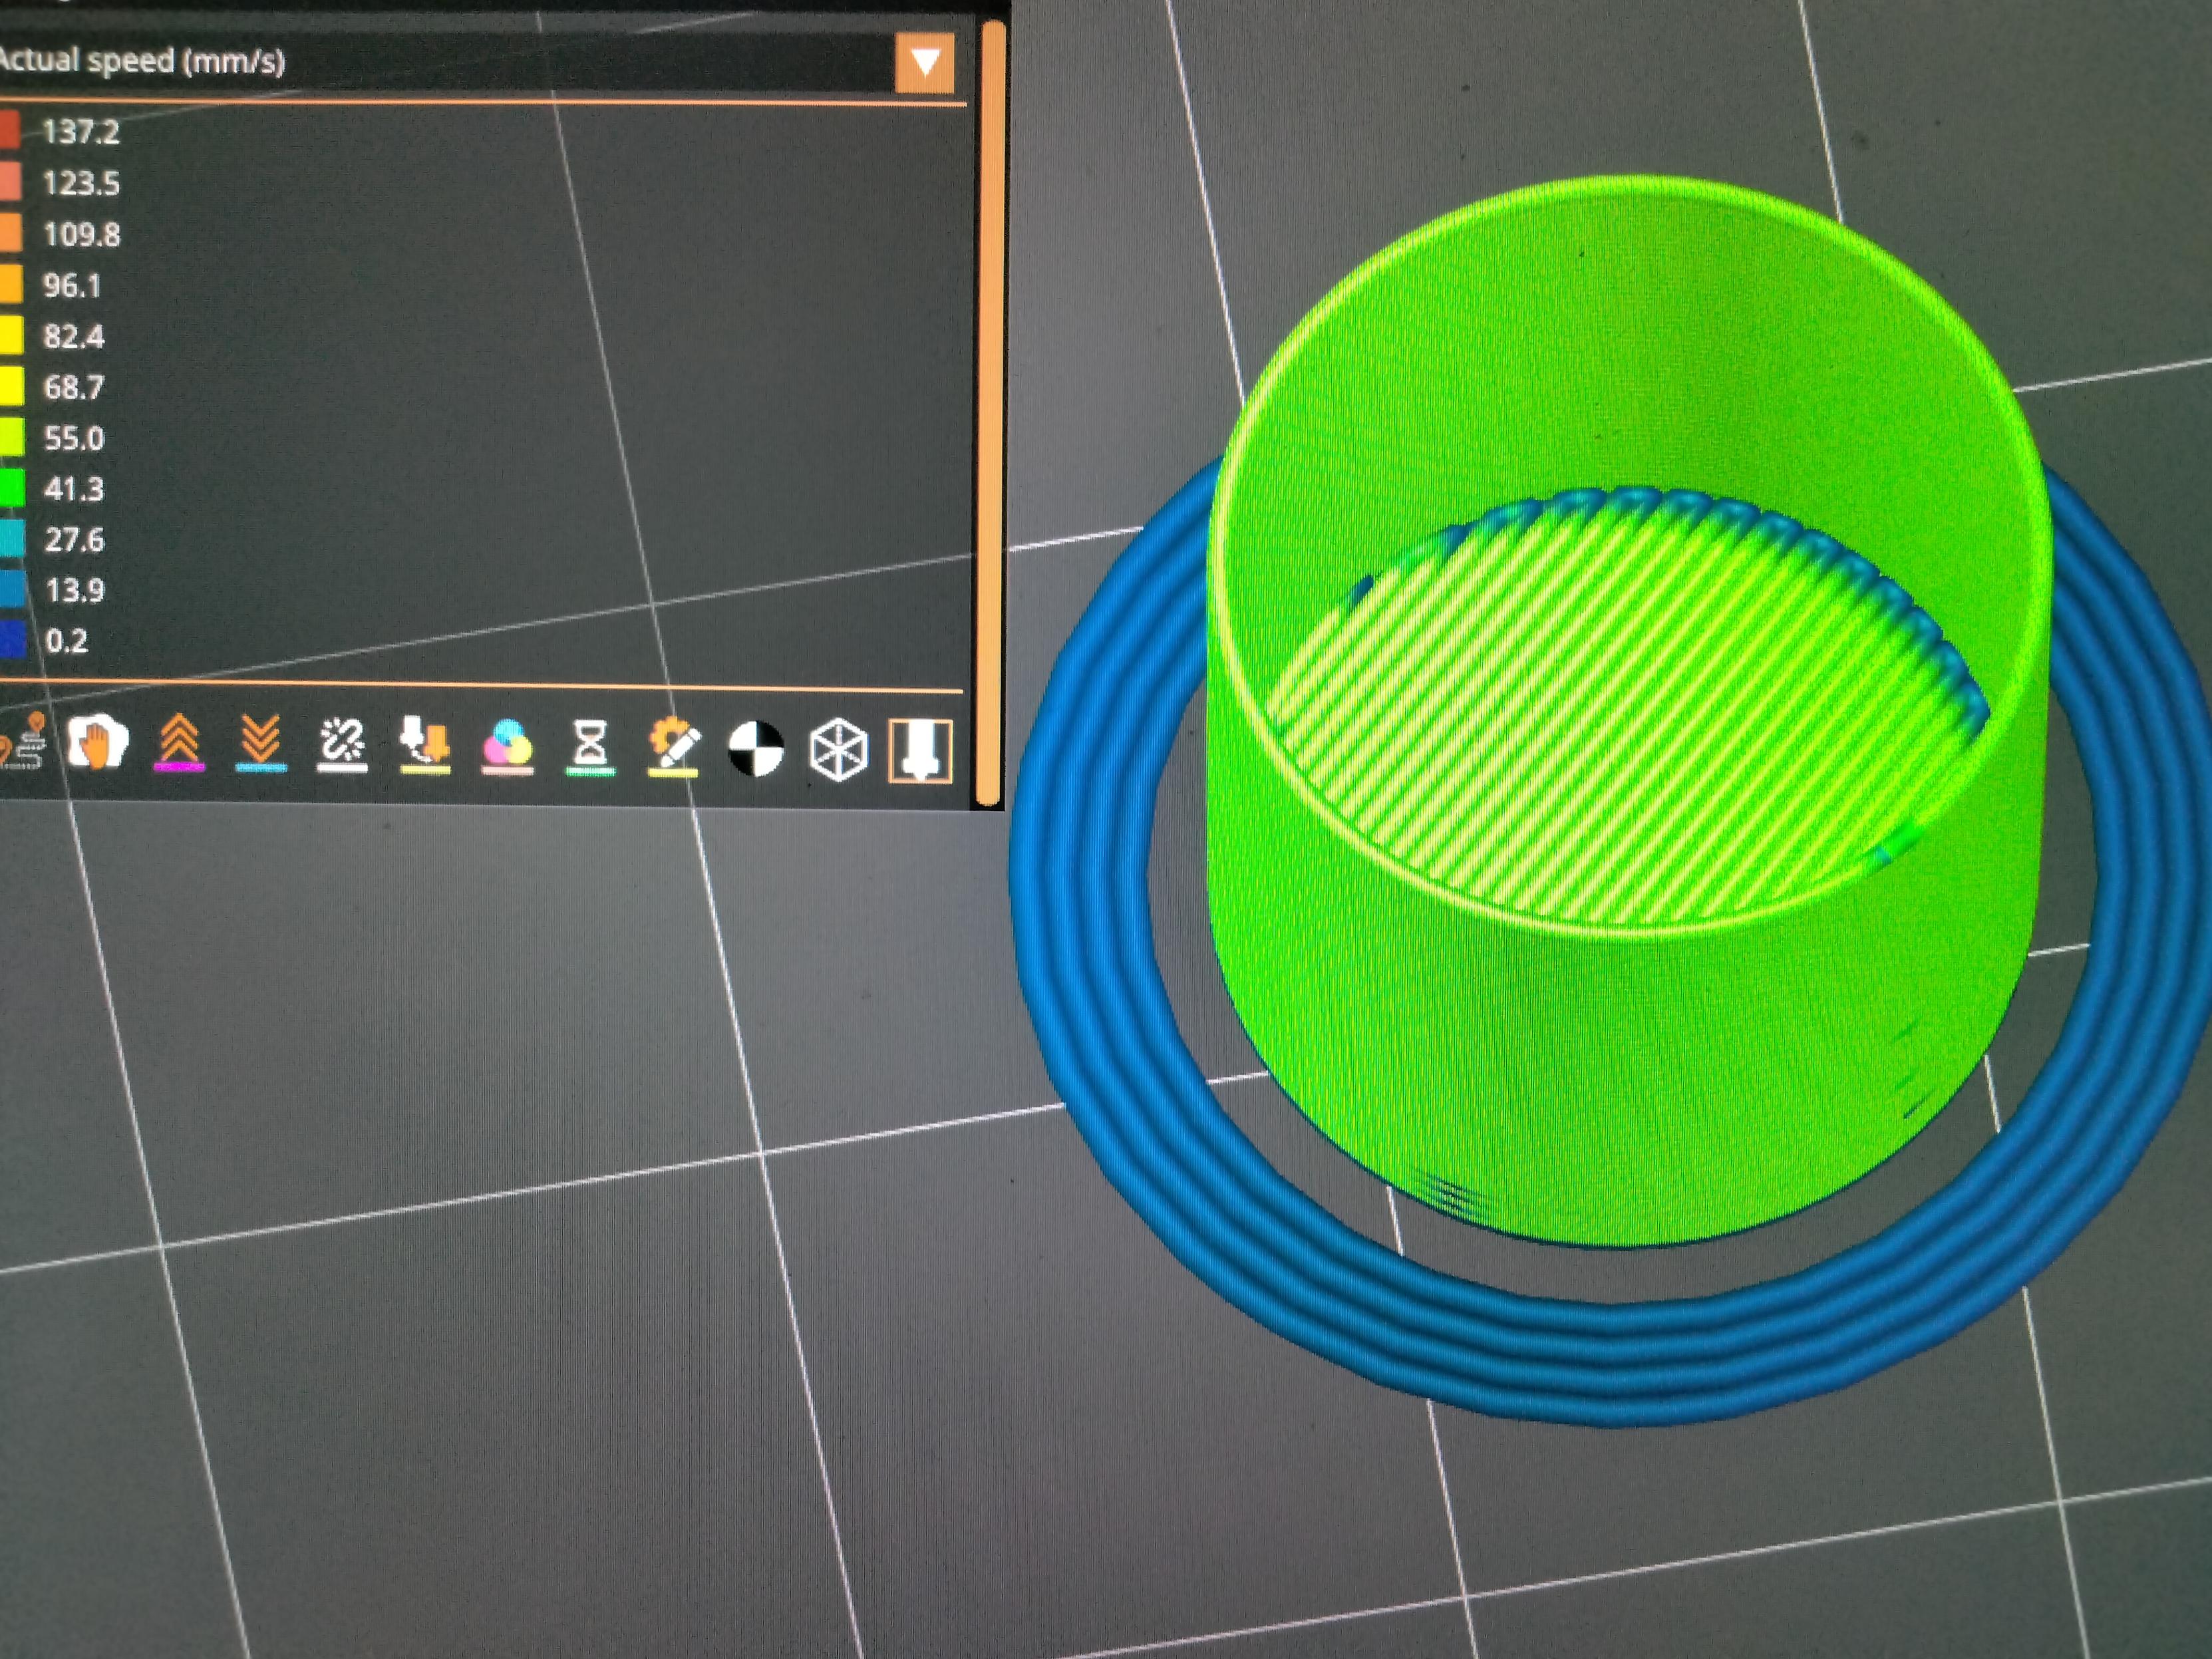Select the 27.6 legend value
The image size is (2212, 1659).
click(75, 540)
